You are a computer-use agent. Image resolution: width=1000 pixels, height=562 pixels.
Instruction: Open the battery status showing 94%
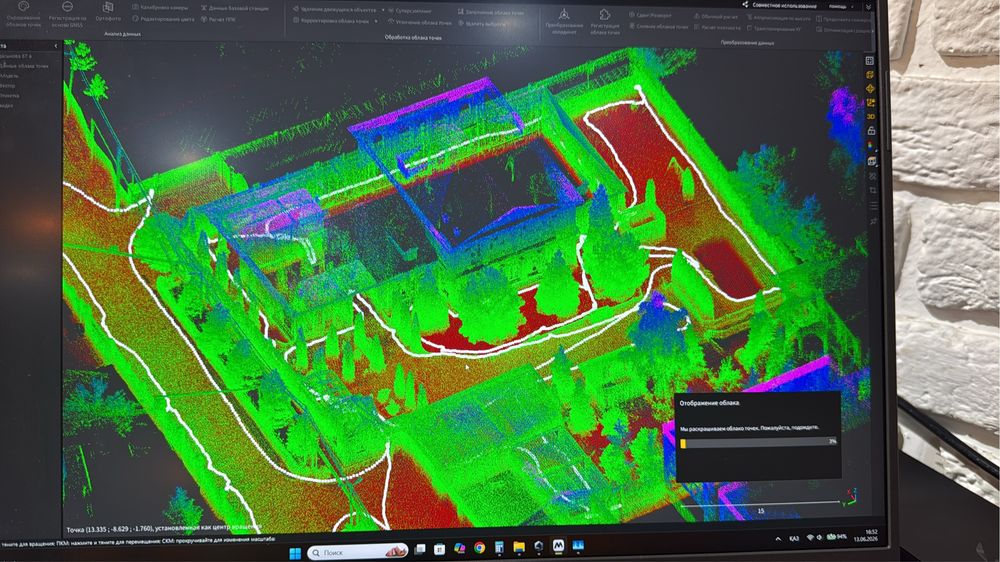point(835,537)
